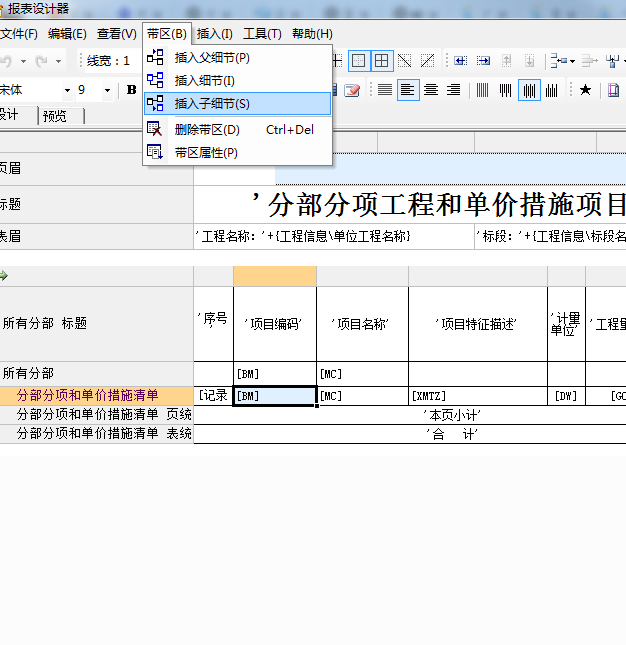626x645 pixels.
Task: Open the 编辑(E) menu
Action: (67, 34)
